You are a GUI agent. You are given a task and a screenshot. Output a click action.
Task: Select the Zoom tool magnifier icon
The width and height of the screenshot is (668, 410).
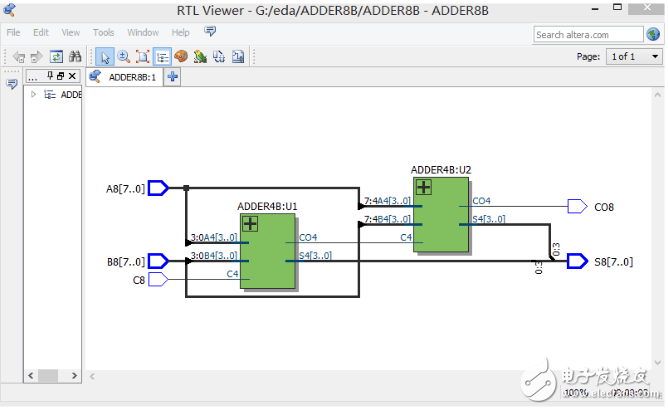pyautogui.click(x=124, y=57)
